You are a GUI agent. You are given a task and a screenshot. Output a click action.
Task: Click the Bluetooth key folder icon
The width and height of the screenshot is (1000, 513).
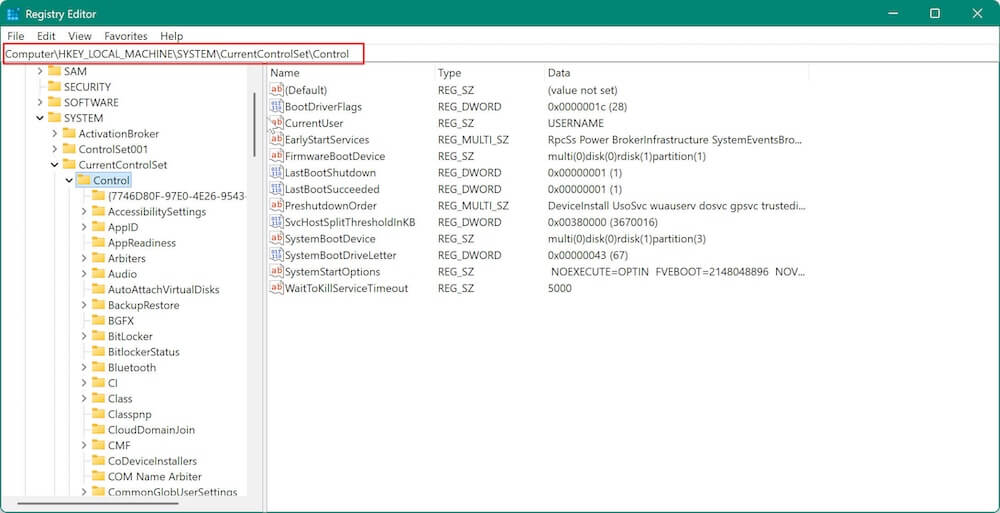(x=98, y=368)
